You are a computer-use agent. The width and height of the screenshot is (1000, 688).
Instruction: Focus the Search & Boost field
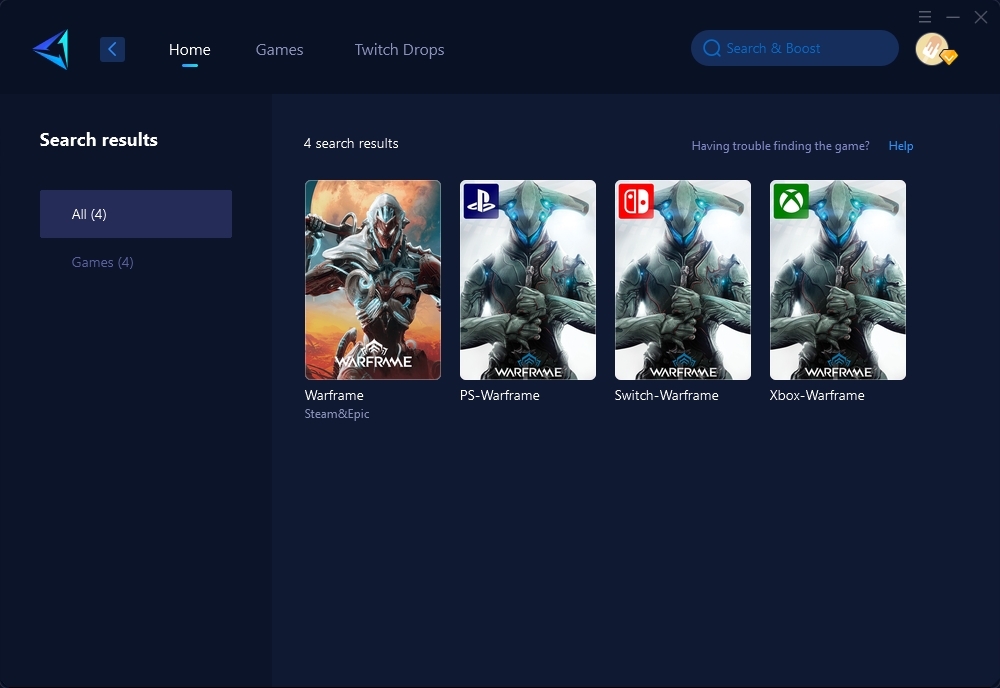tap(795, 48)
